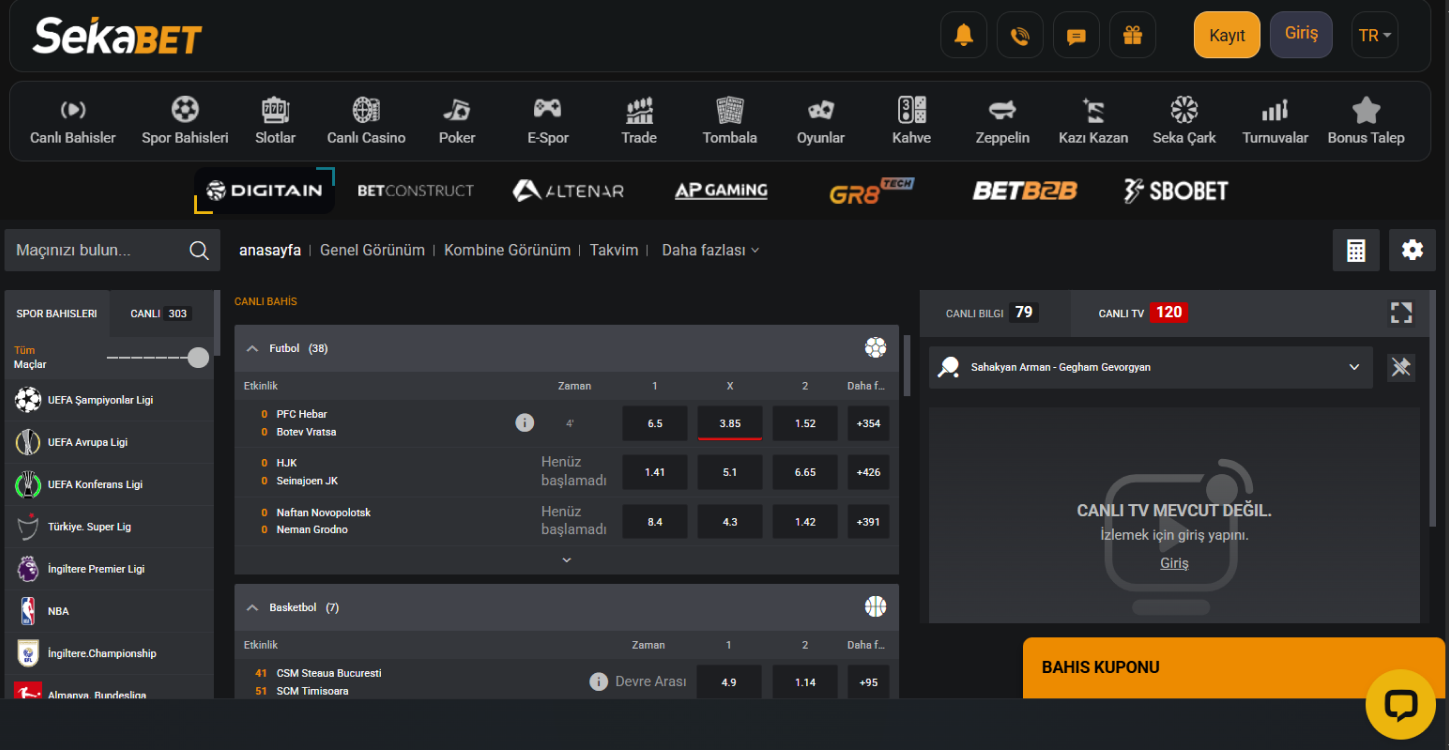Expand +391 markets for Naftan Novopolotsk
1449x750 pixels.
coord(868,521)
